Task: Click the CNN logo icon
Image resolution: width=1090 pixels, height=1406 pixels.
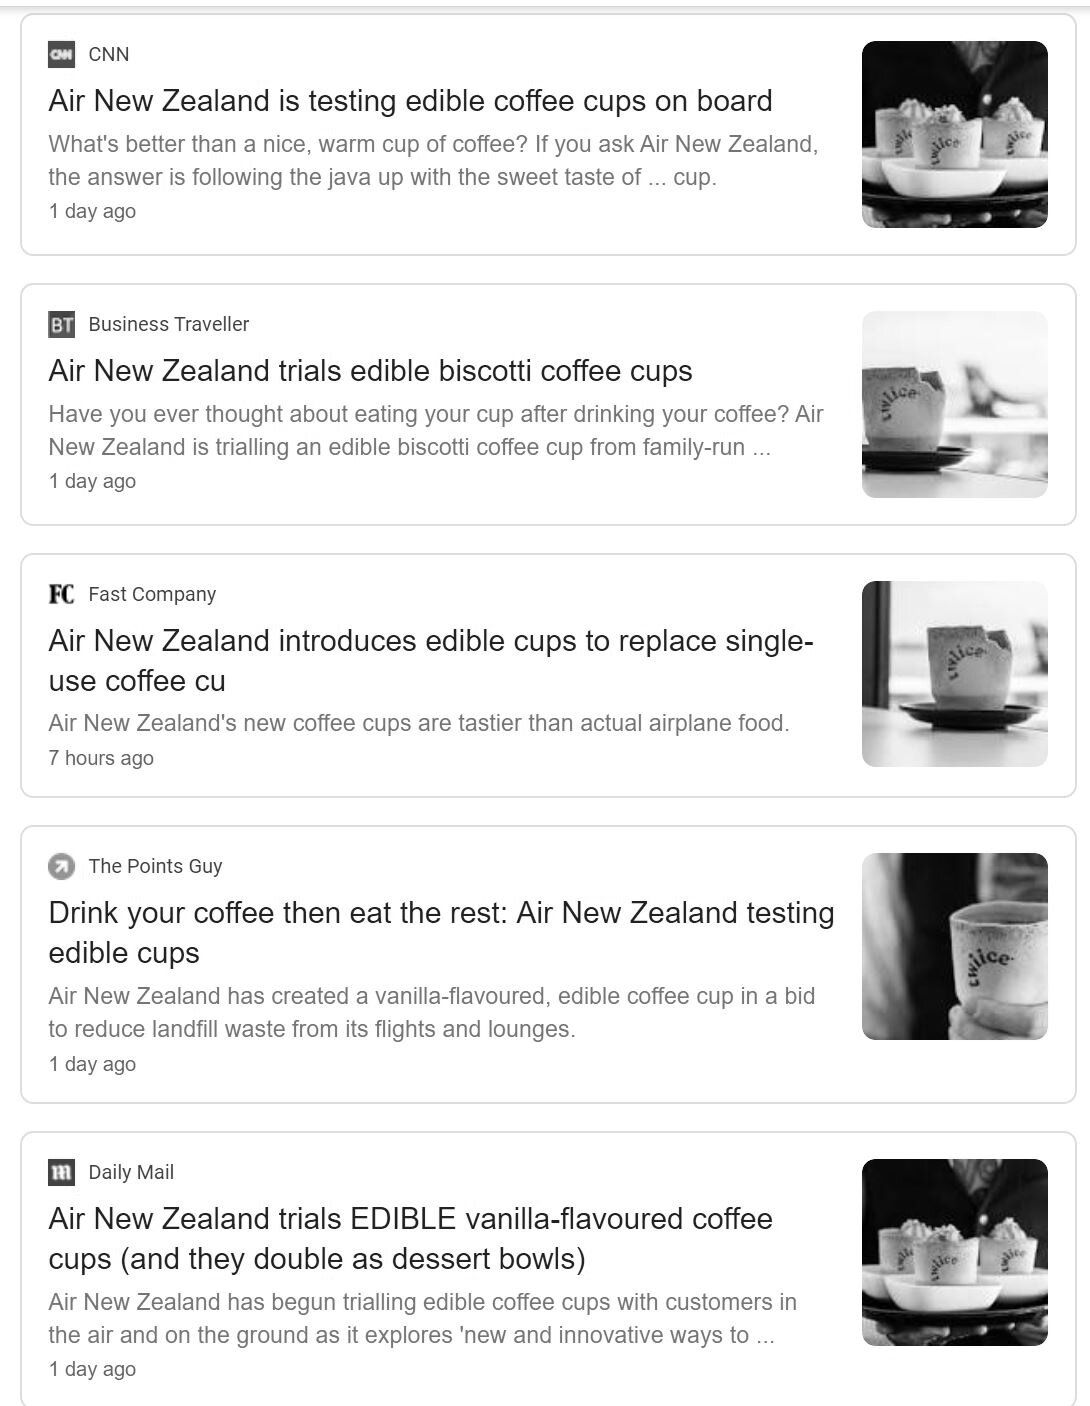Action: 61,54
